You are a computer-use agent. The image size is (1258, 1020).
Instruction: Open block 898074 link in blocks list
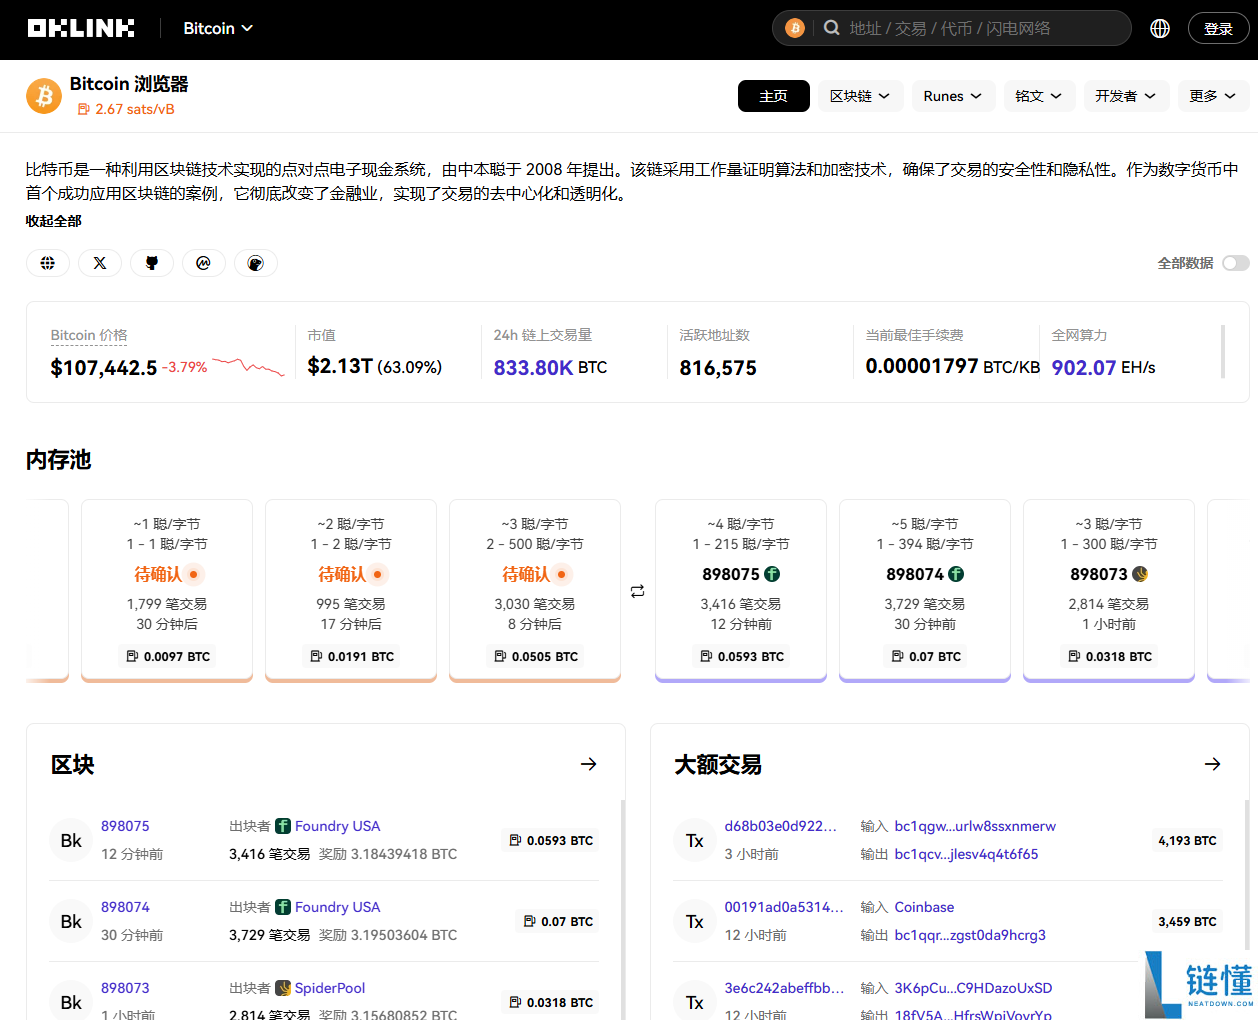point(125,907)
